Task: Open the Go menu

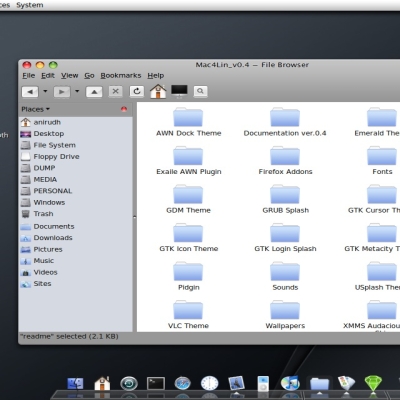Action: 89,76
